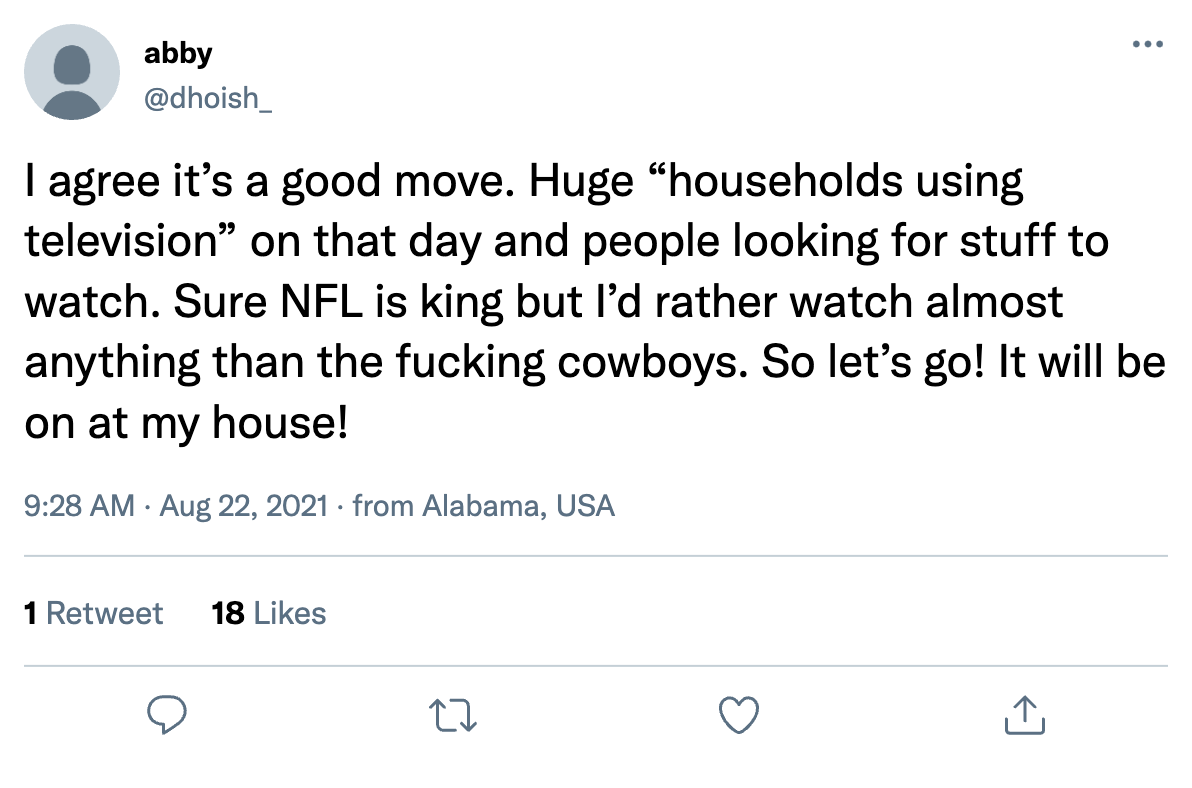1192x788 pixels.
Task: Like the tweet with the heart icon
Action: [x=739, y=714]
